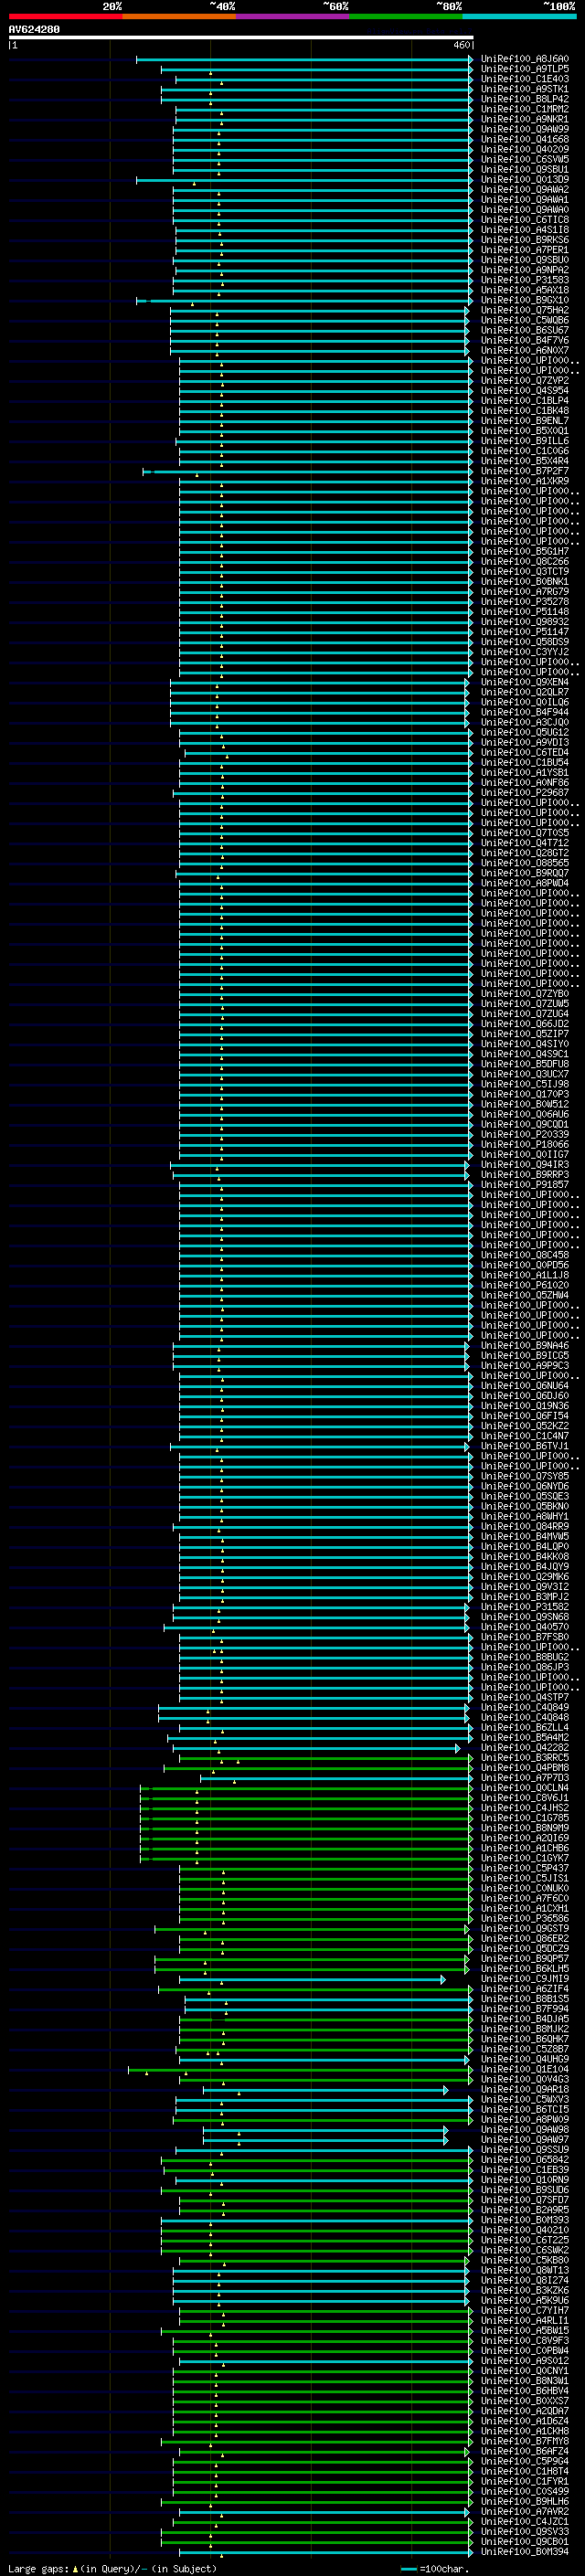Select hit label UniRef100_Q98932
The height and width of the screenshot is (2576, 585).
525,622
